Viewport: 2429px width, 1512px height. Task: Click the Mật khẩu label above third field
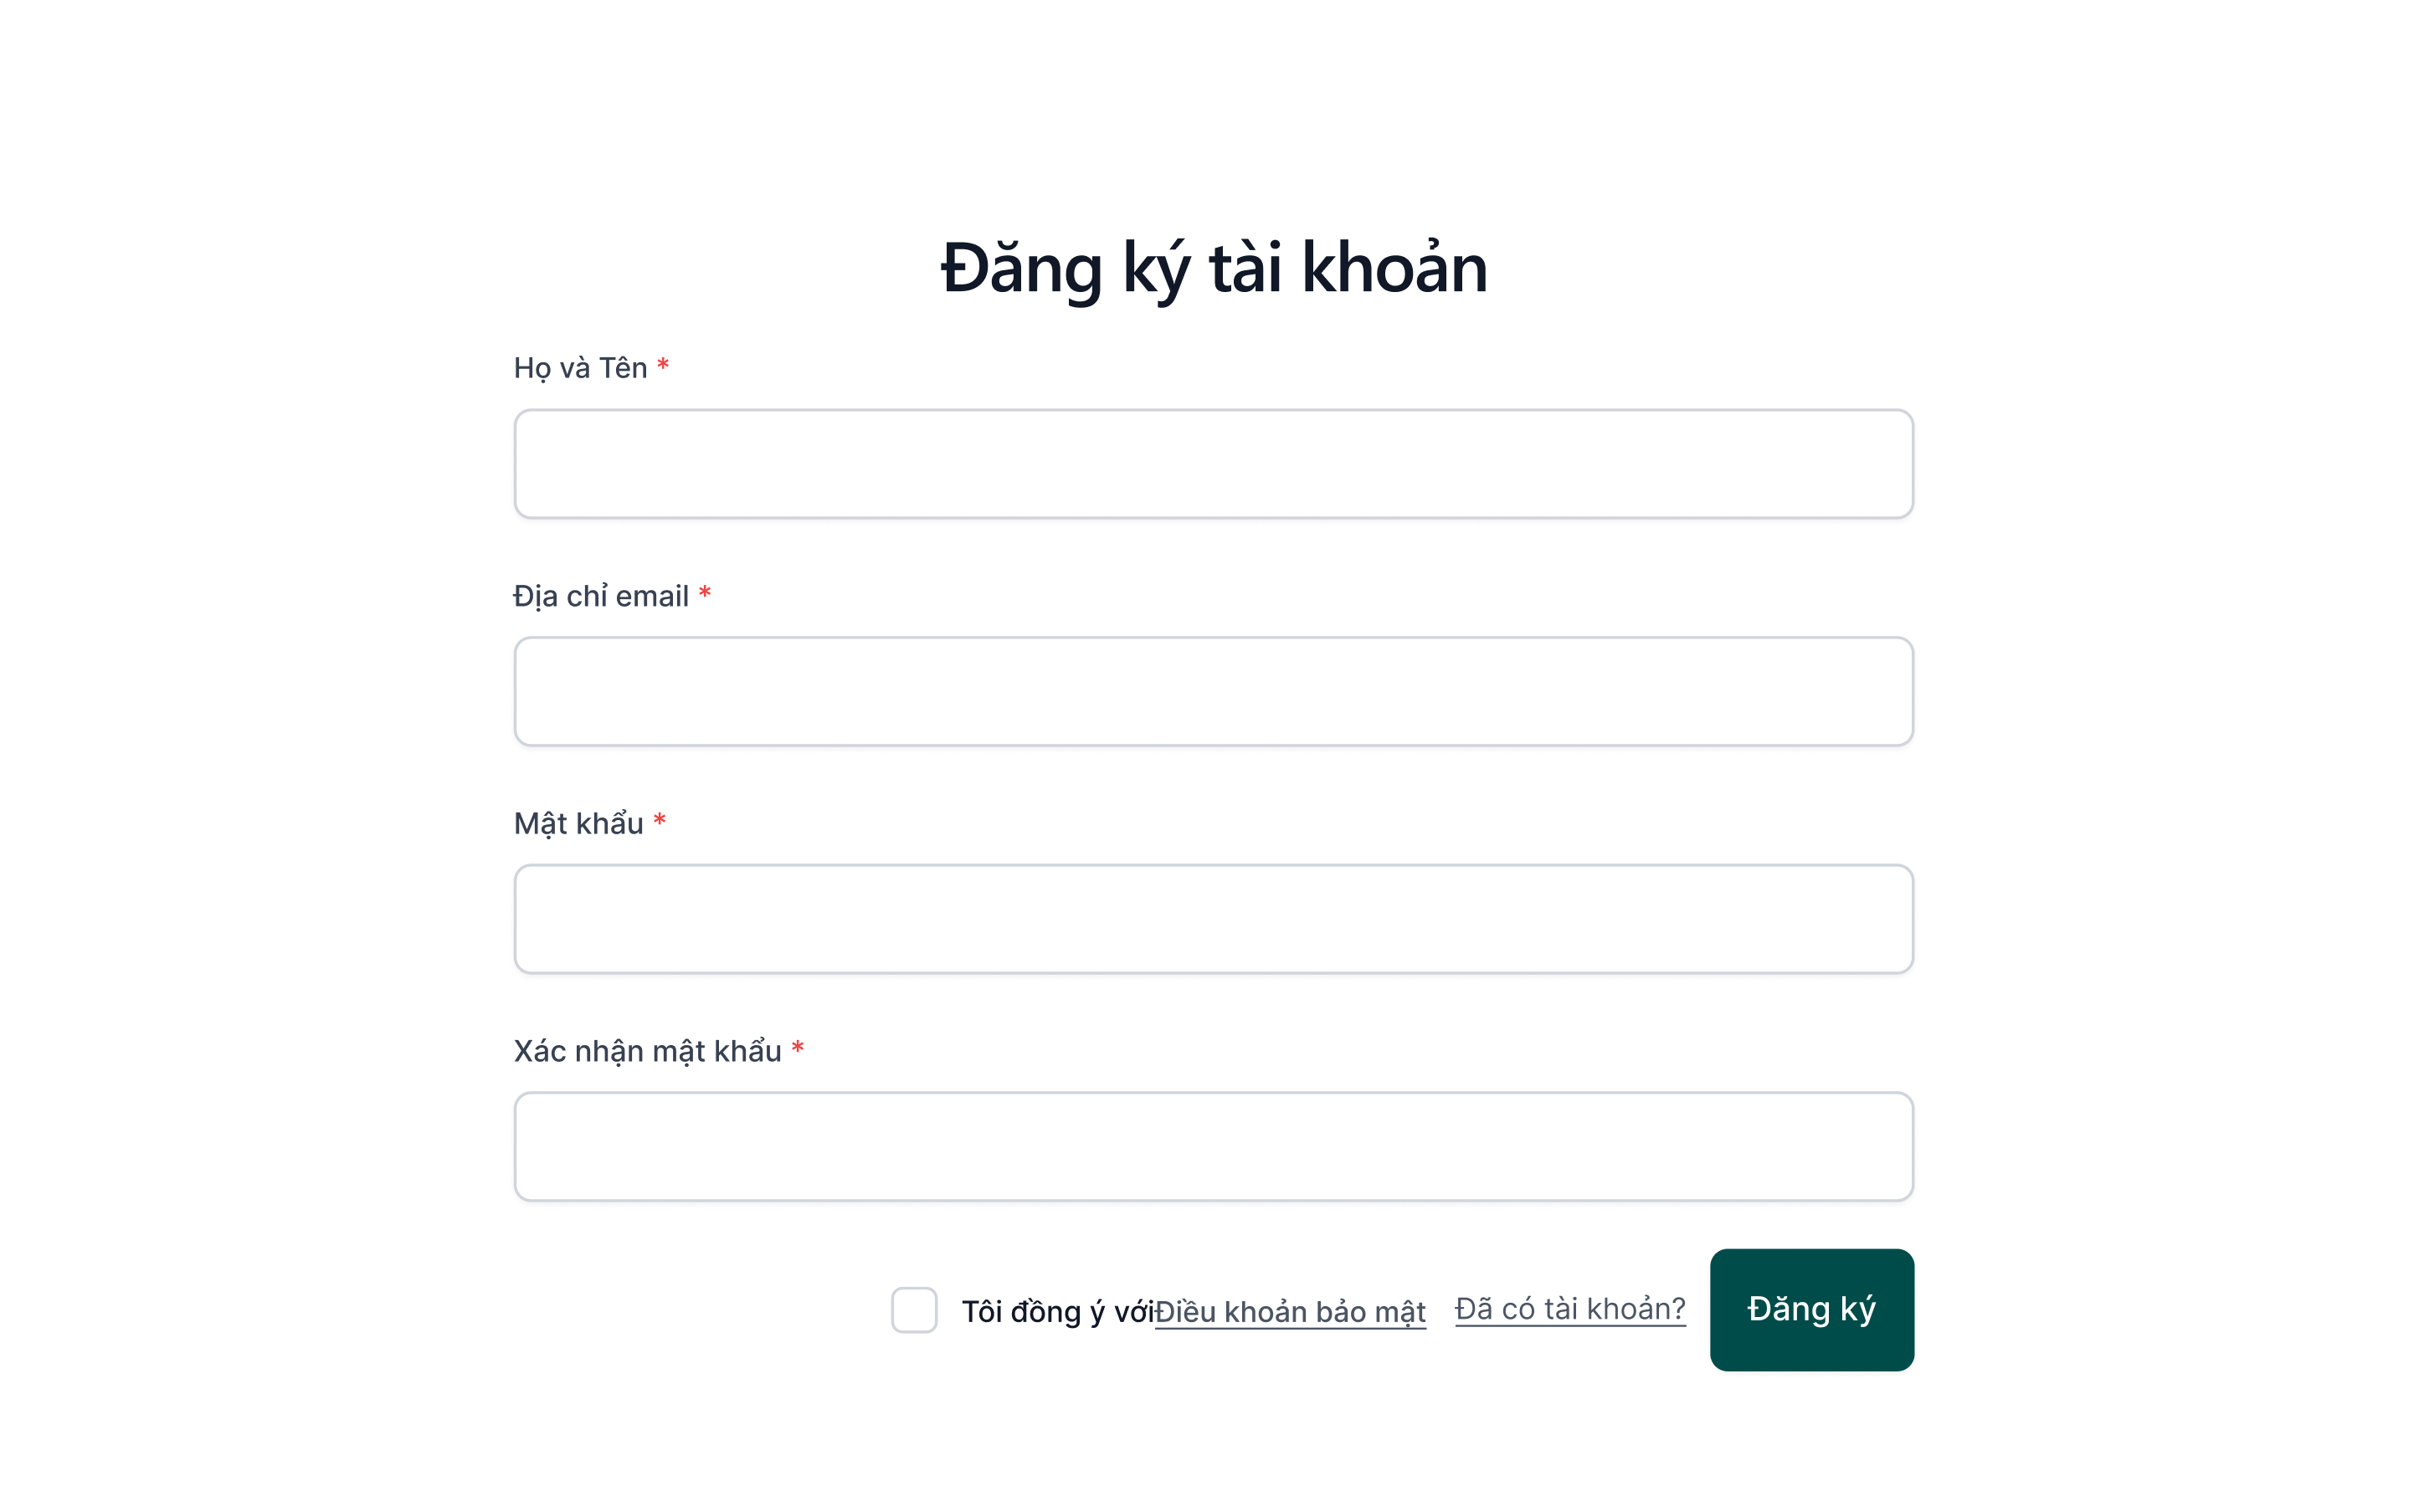point(578,823)
